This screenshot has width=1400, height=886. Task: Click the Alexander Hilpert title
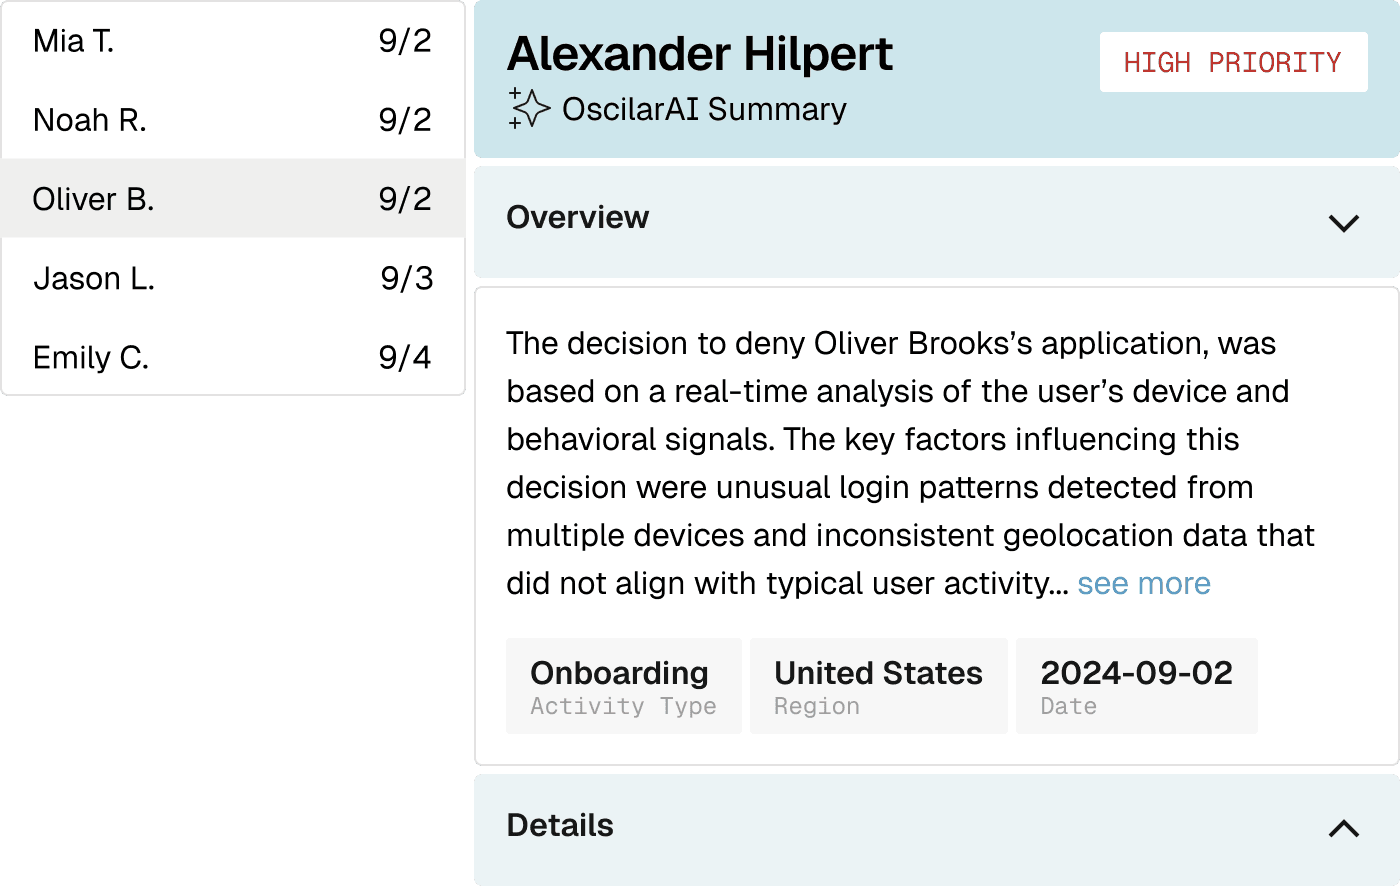pos(700,54)
